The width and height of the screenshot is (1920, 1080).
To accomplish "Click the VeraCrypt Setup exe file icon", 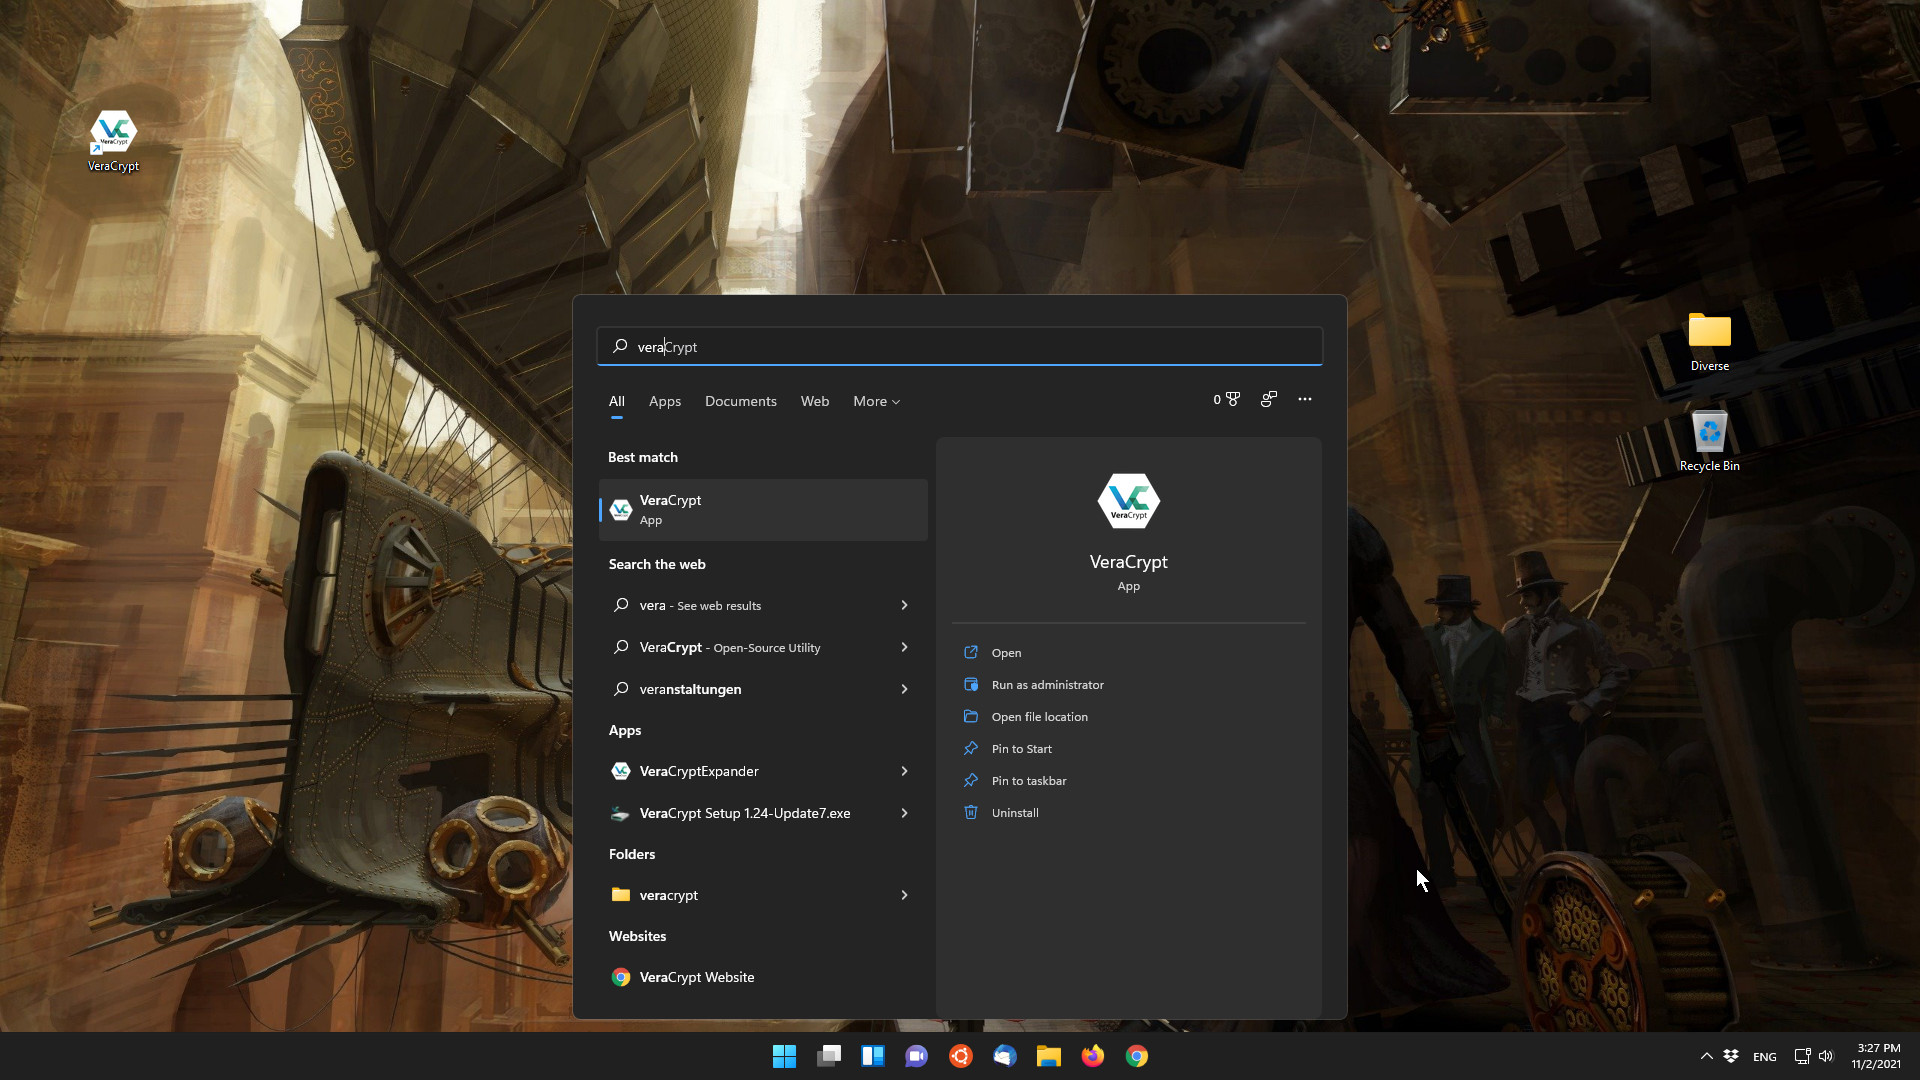I will [620, 813].
